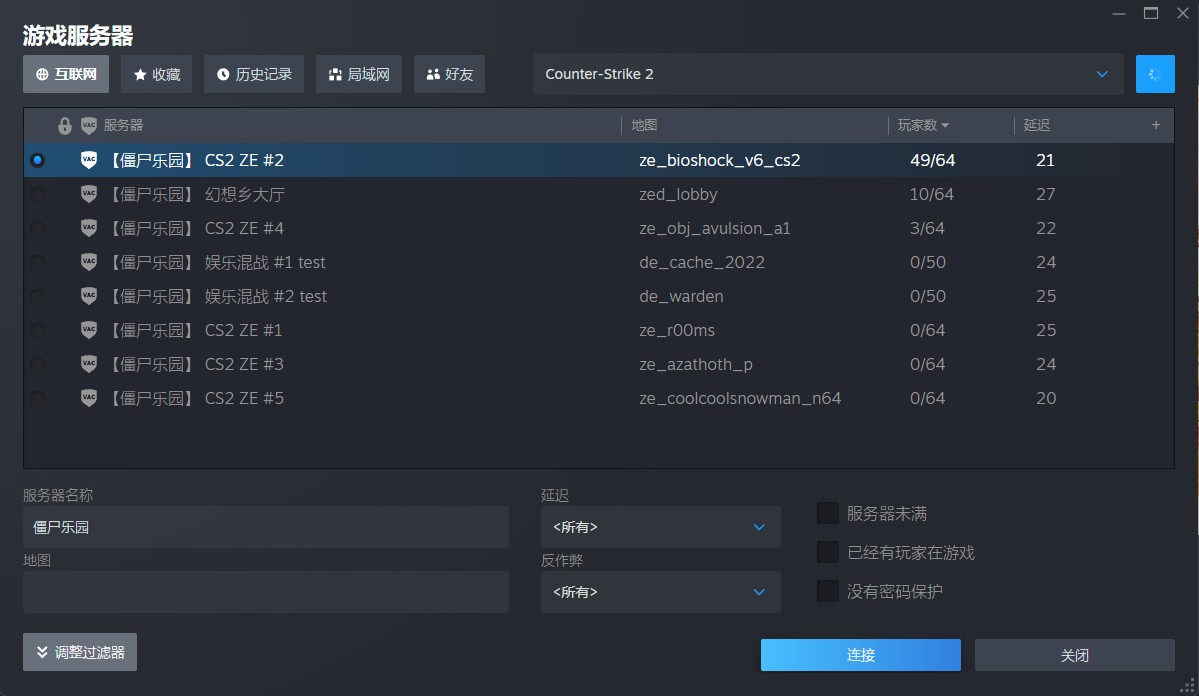The height and width of the screenshot is (696, 1199).
Task: Click the padlock password column header icon
Action: click(65, 126)
